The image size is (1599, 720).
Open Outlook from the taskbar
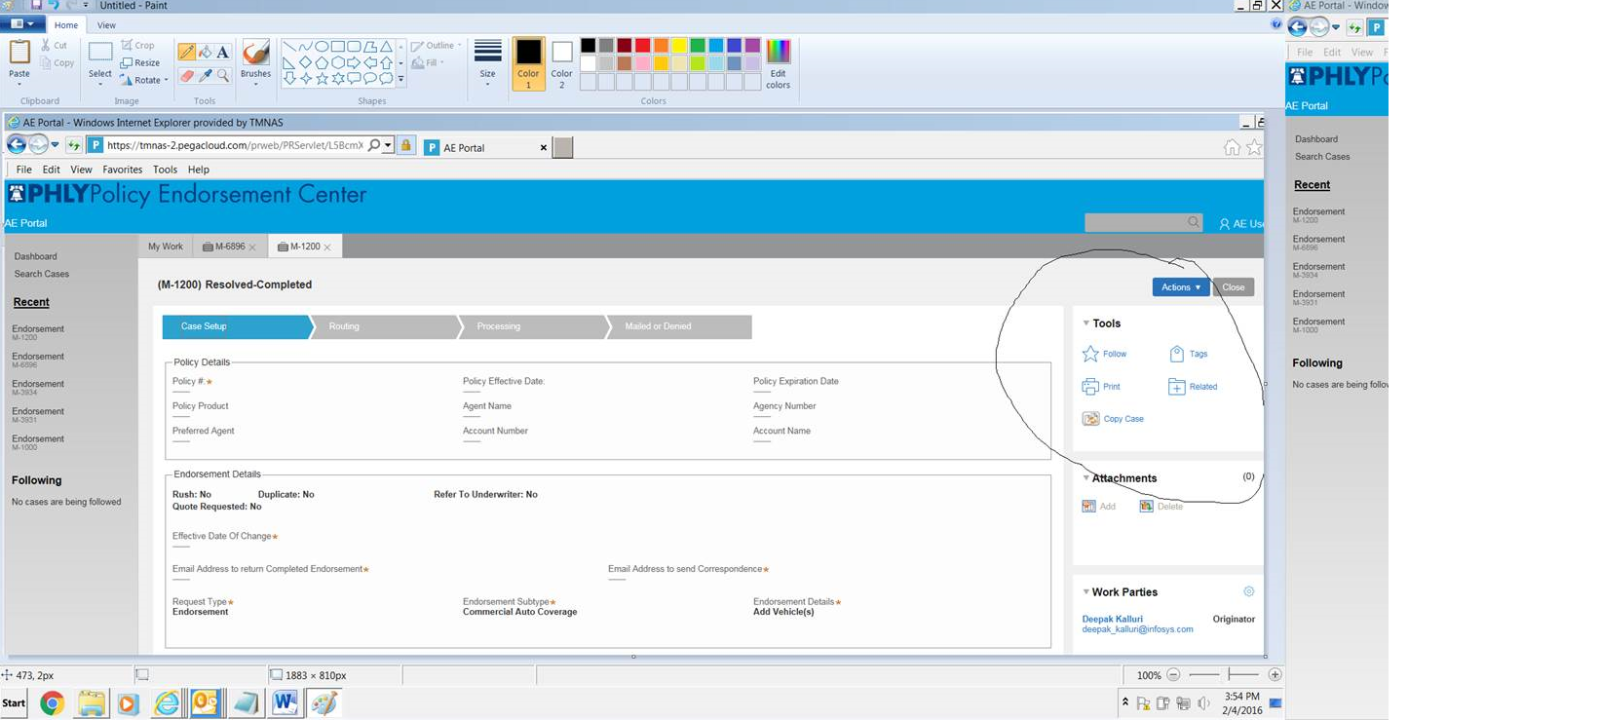tap(205, 703)
